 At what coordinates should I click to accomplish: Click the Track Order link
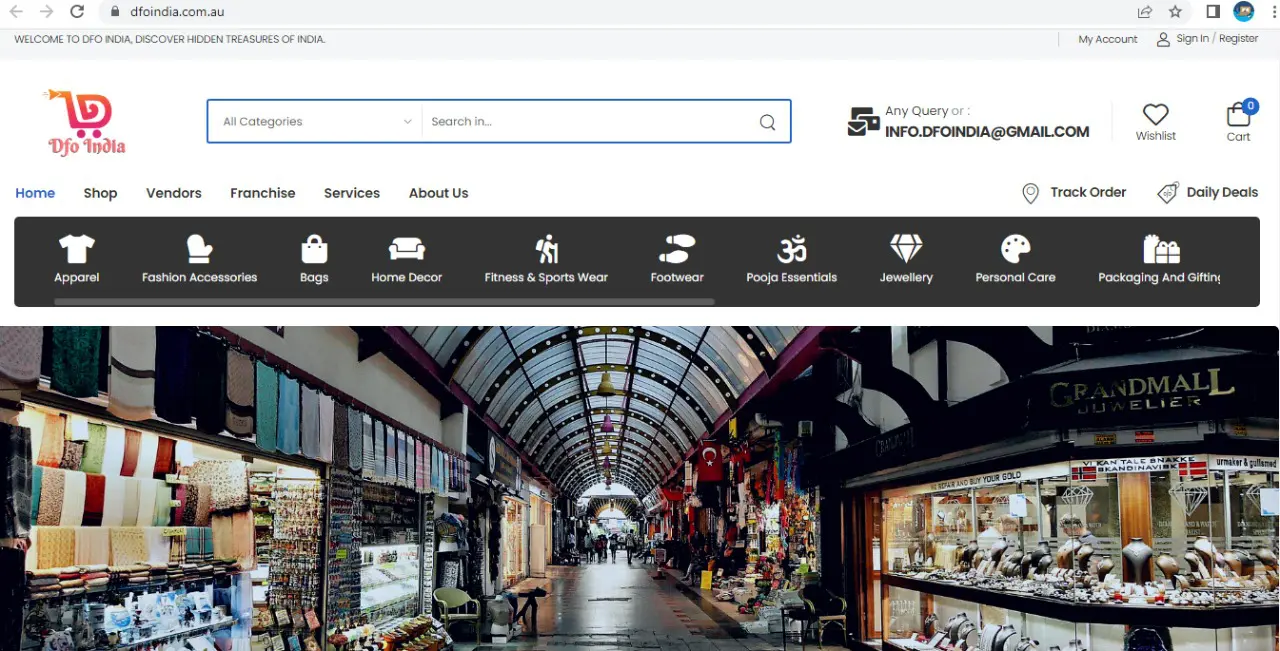pos(1087,192)
